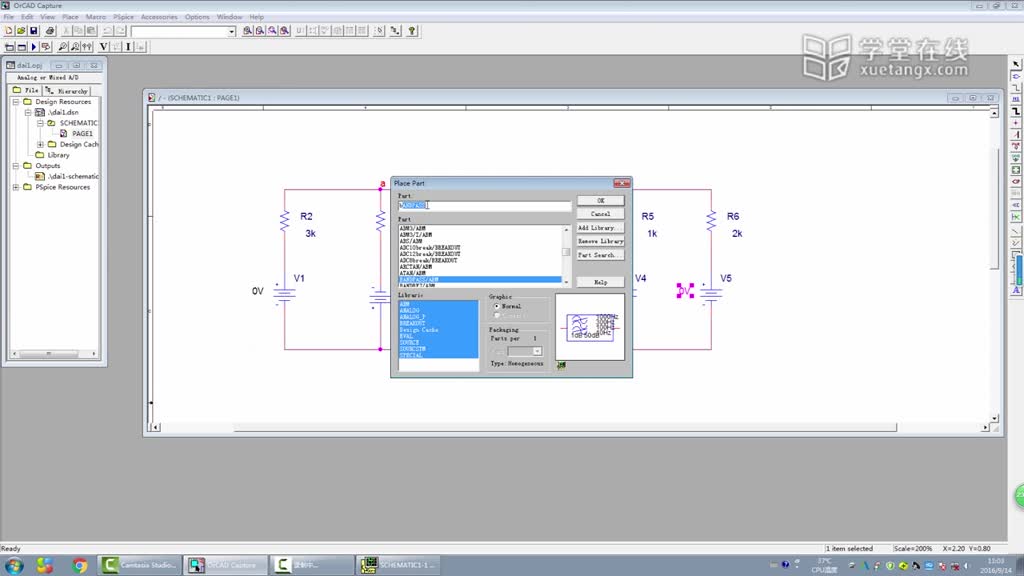This screenshot has width=1024, height=576.
Task: Pick the Place Text 'A' tool
Action: [x=1016, y=290]
